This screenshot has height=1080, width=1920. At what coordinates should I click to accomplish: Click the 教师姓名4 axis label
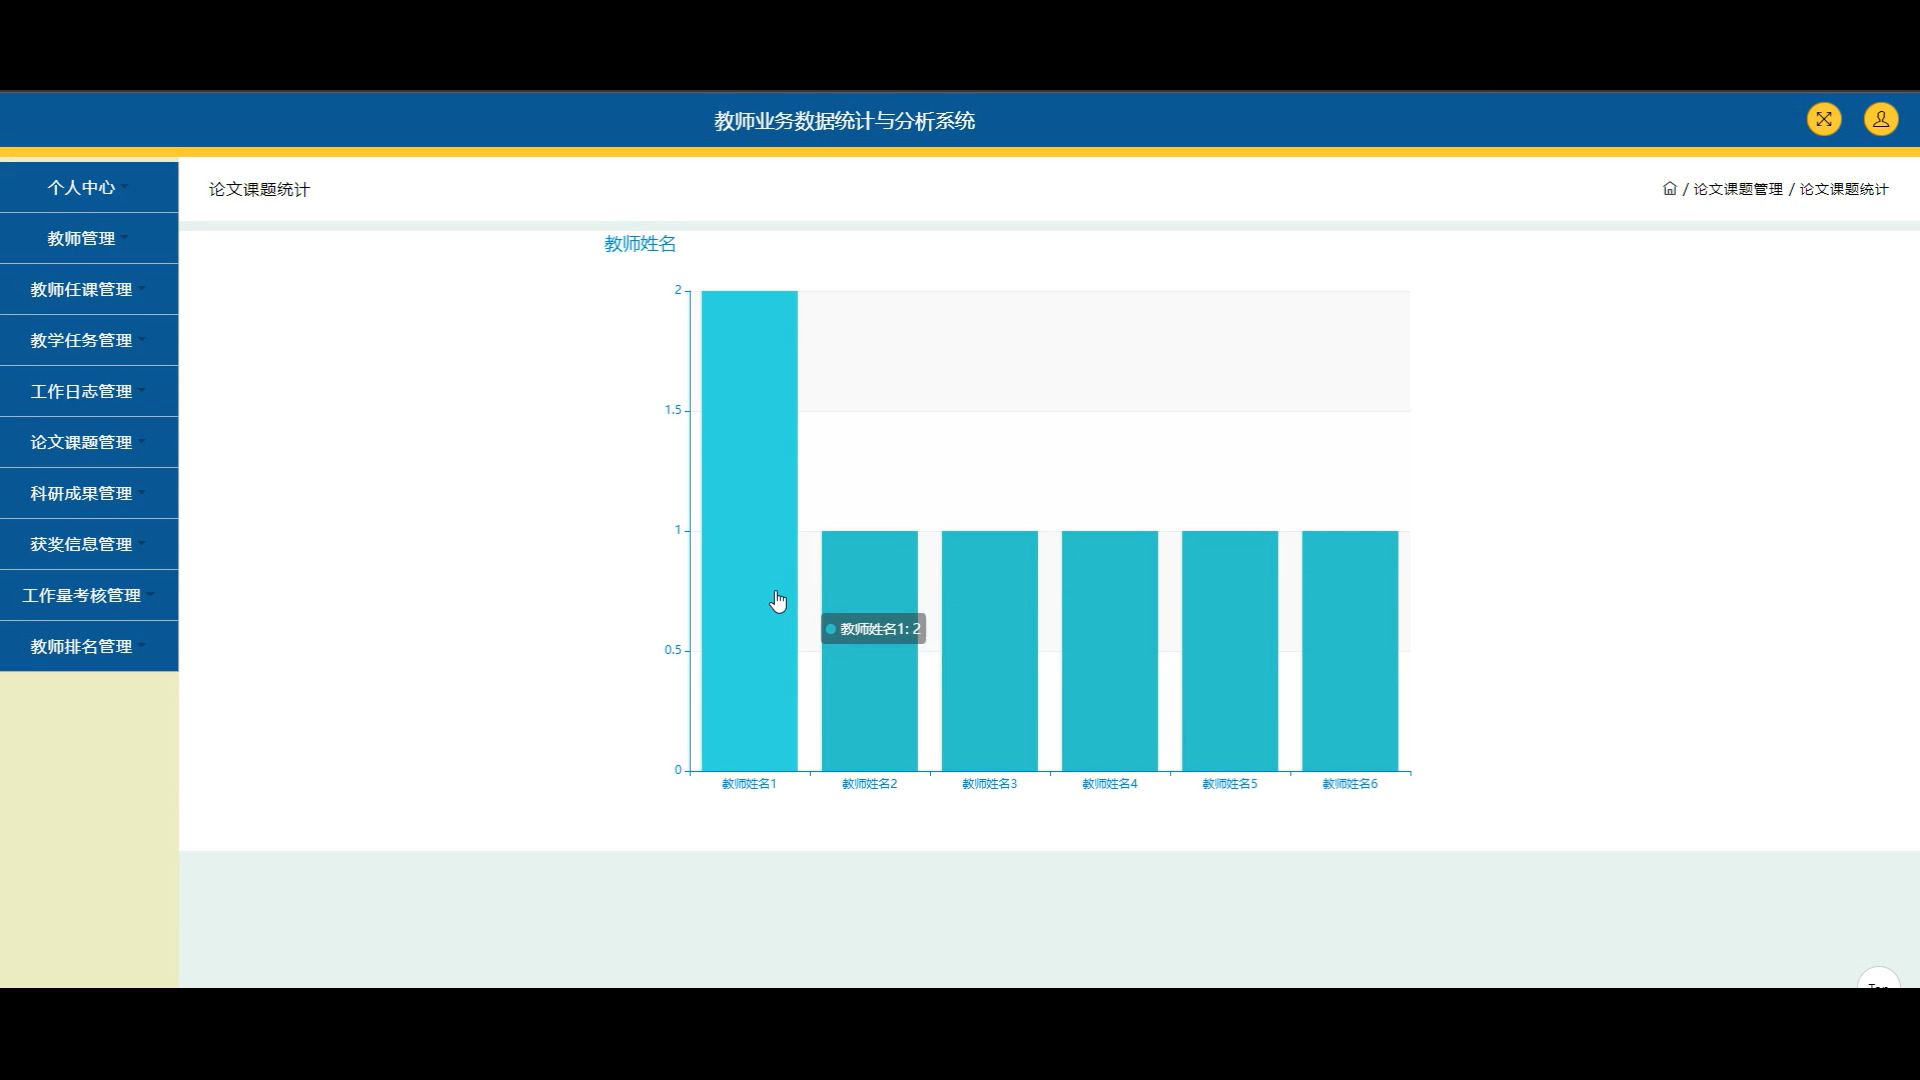[x=1109, y=784]
